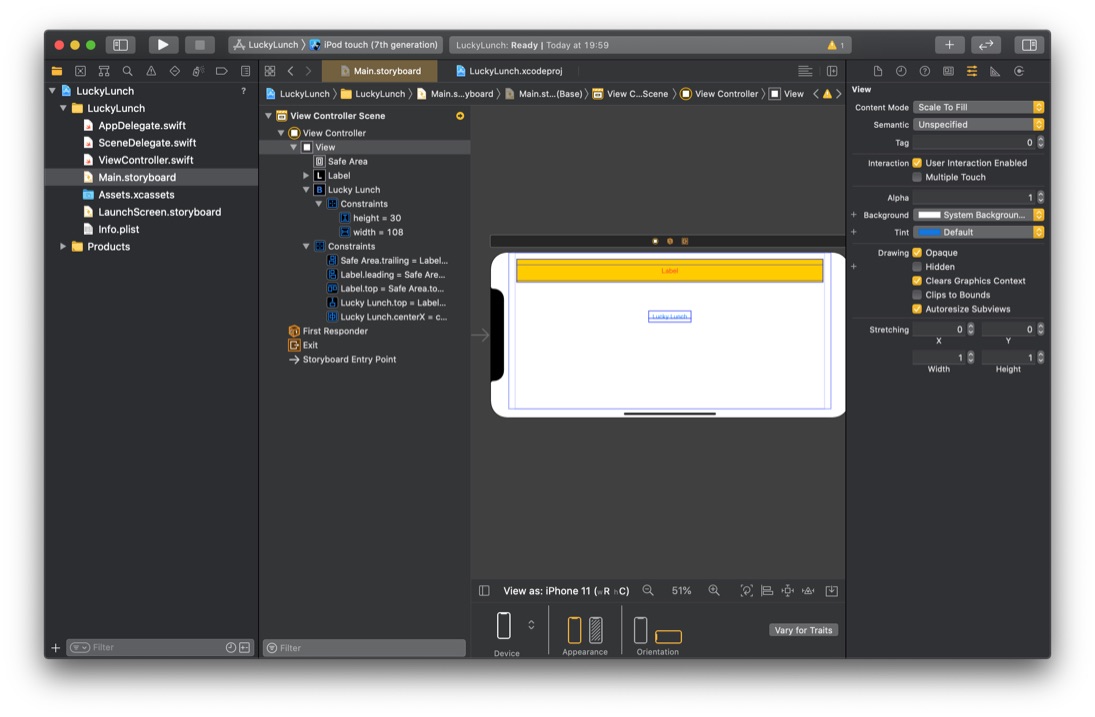Expand the Label item in outline

(x=306, y=175)
